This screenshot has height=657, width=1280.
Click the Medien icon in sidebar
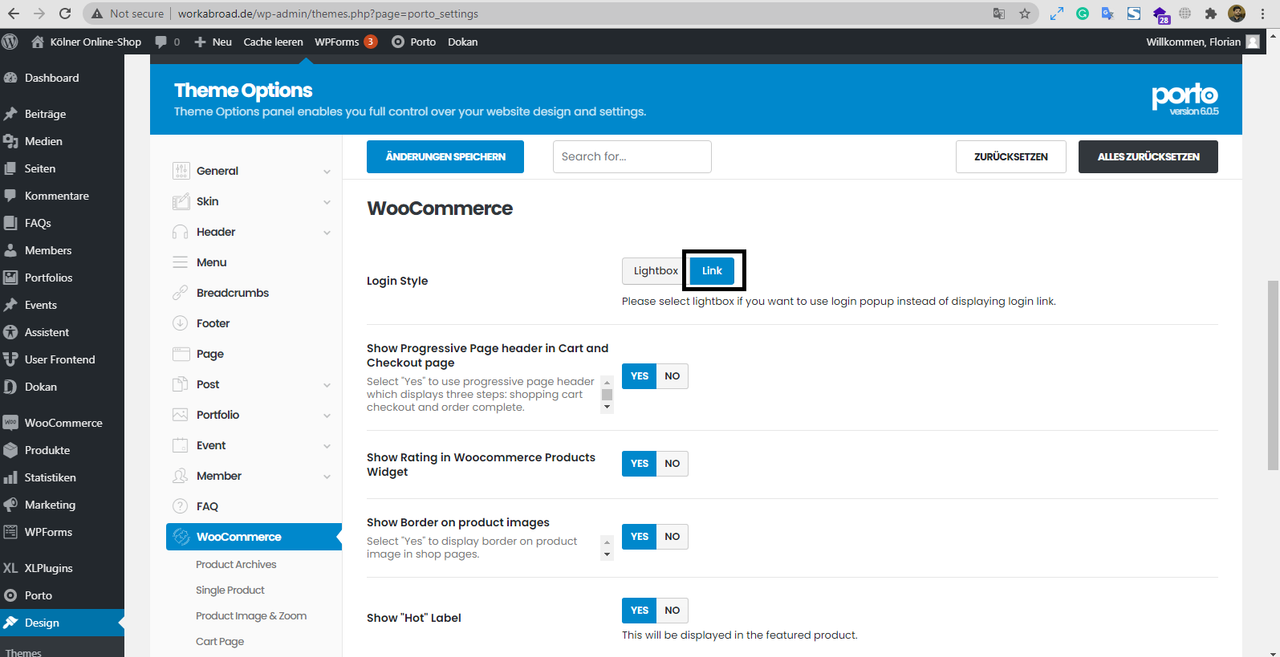click(x=11, y=141)
